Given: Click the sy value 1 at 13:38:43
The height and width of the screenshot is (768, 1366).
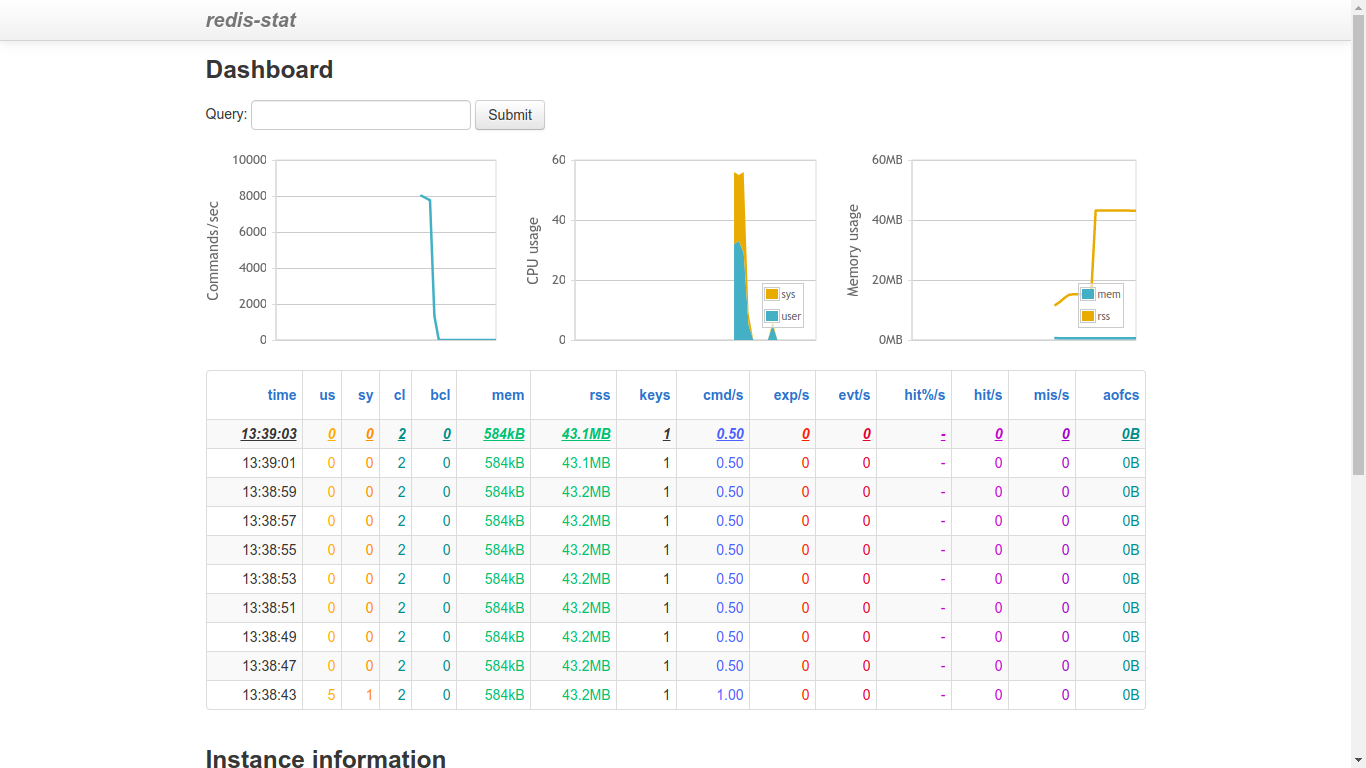Looking at the screenshot, I should (x=369, y=695).
